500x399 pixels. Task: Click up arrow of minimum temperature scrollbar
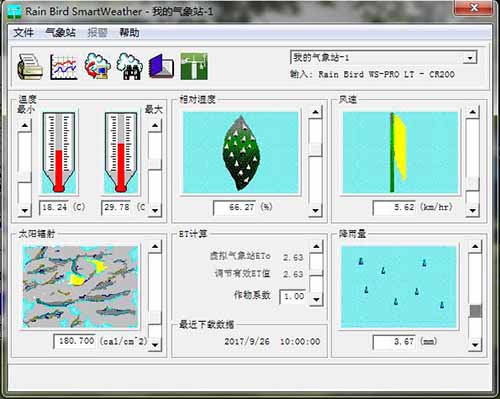click(x=25, y=126)
